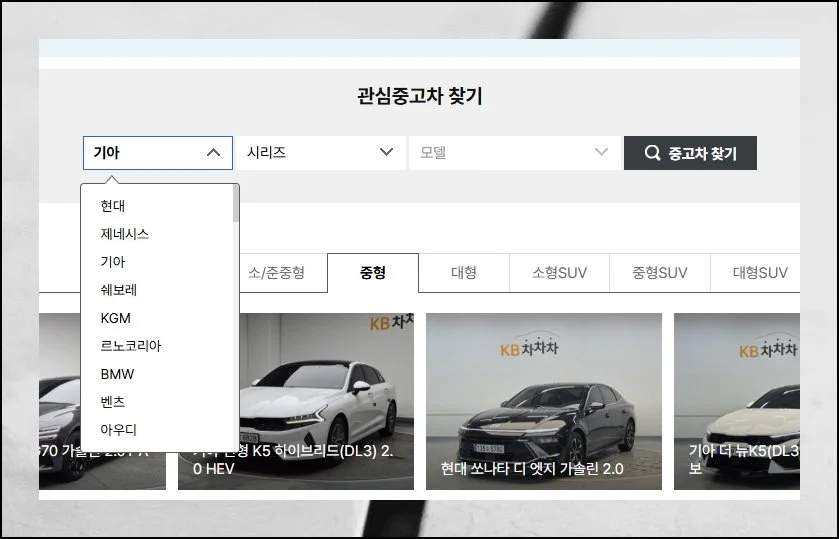
Task: Select 현대 from the brand list
Action: (113, 206)
